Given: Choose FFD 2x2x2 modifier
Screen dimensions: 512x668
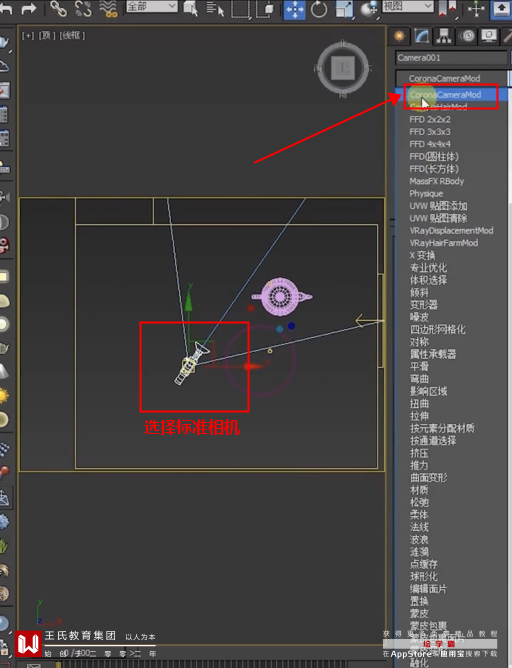Looking at the screenshot, I should 429,119.
